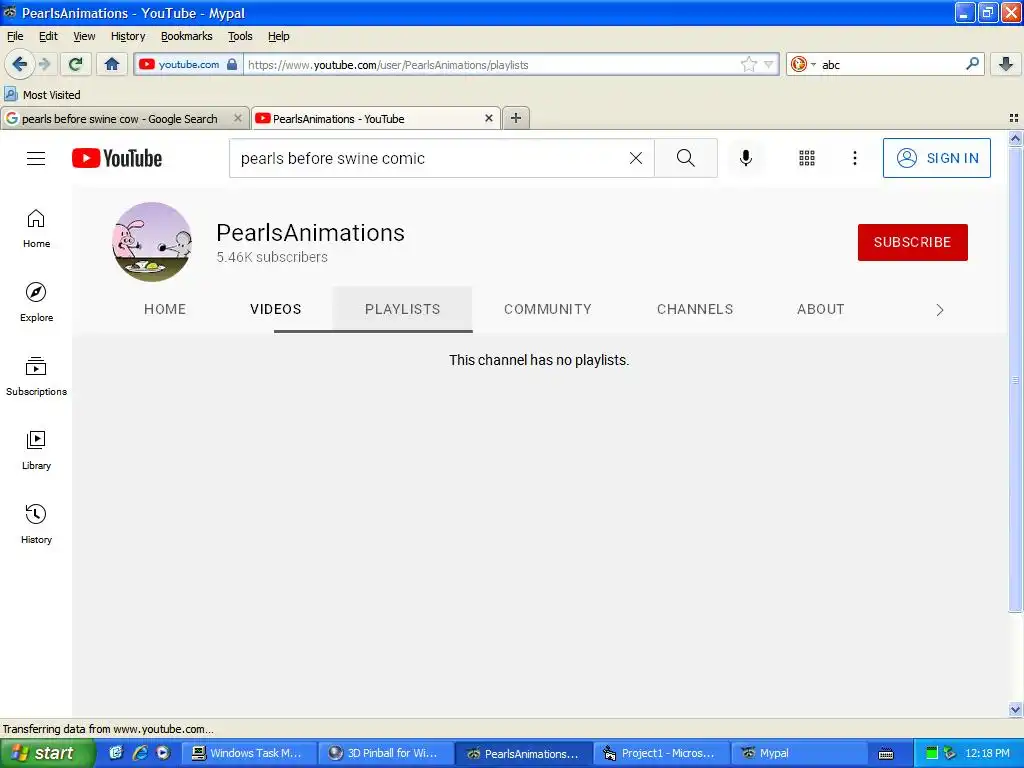Open Explore in the sidebar
Image resolution: width=1024 pixels, height=768 pixels.
coord(37,302)
